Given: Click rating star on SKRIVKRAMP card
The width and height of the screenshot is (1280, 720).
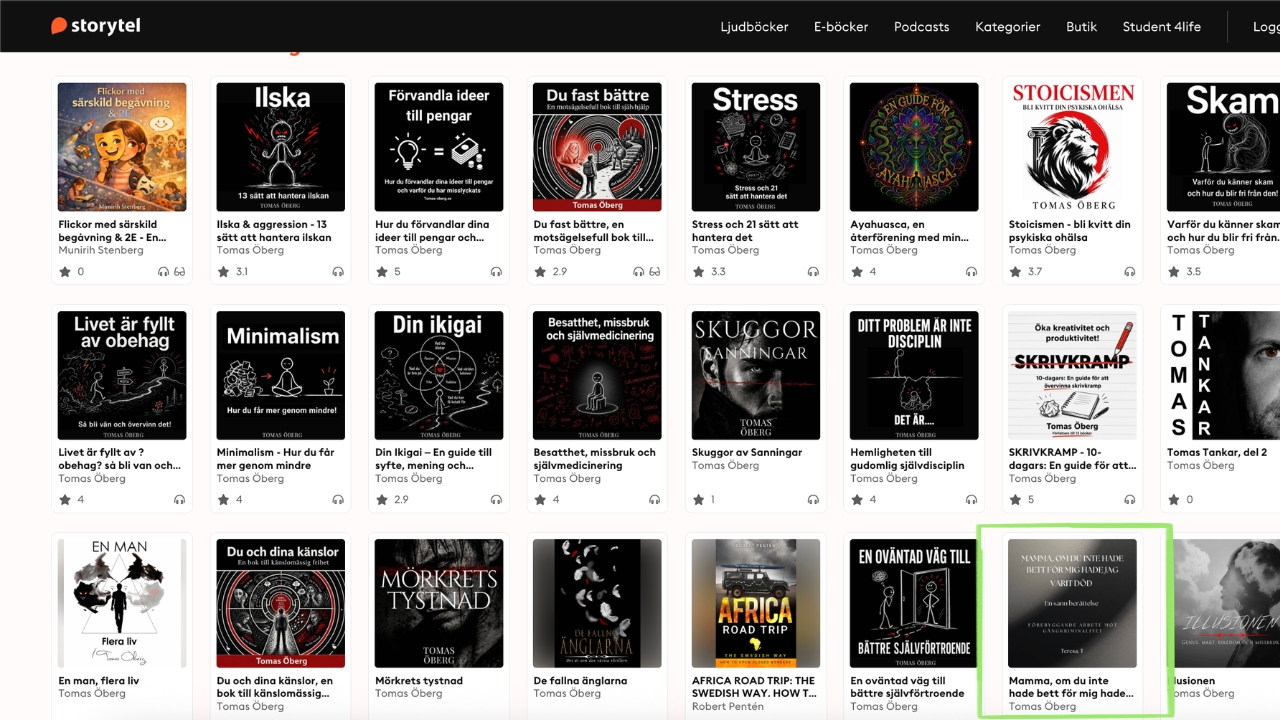Looking at the screenshot, I should click(x=1015, y=500).
